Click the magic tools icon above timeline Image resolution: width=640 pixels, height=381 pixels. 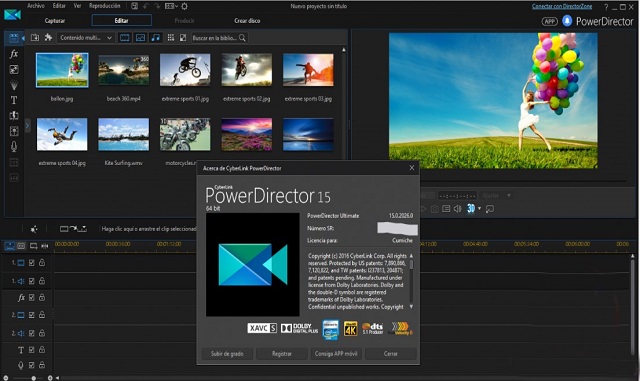pos(34,229)
